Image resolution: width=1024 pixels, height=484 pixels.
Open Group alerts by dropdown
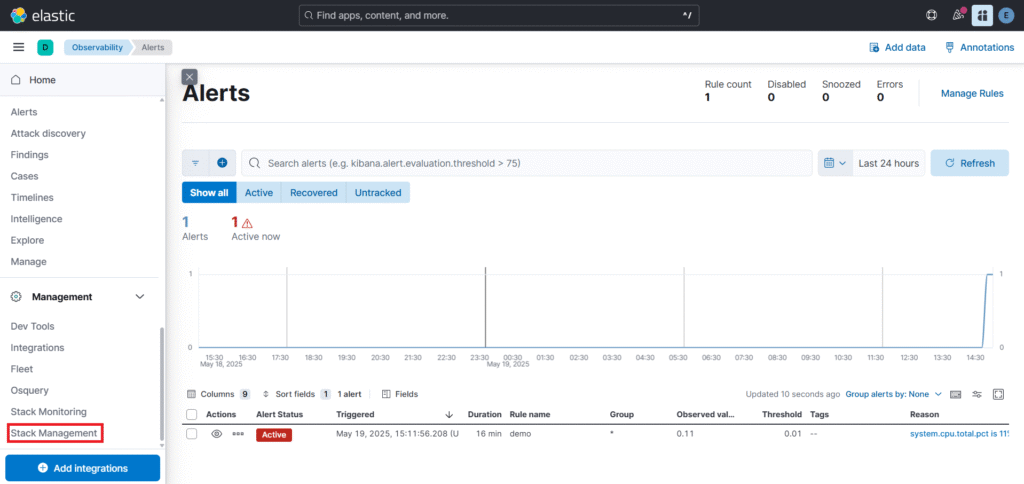coord(893,394)
